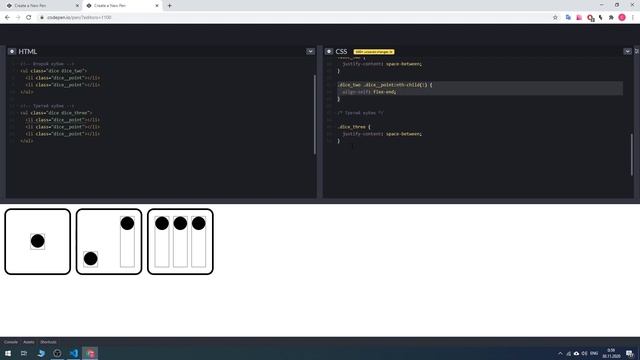This screenshot has width=640, height=360.
Task: Click the yellow unsaved changes badge
Action: point(374,52)
